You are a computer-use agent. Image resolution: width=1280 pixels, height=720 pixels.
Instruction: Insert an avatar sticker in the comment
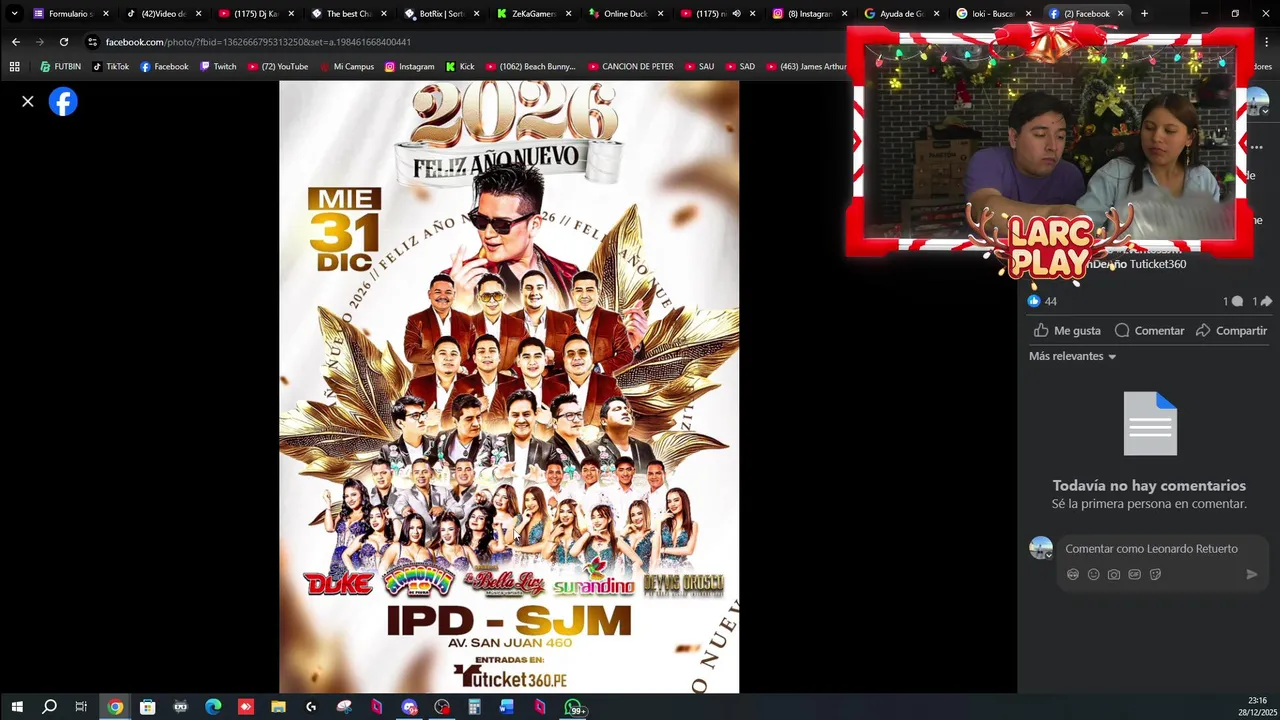tap(1073, 574)
